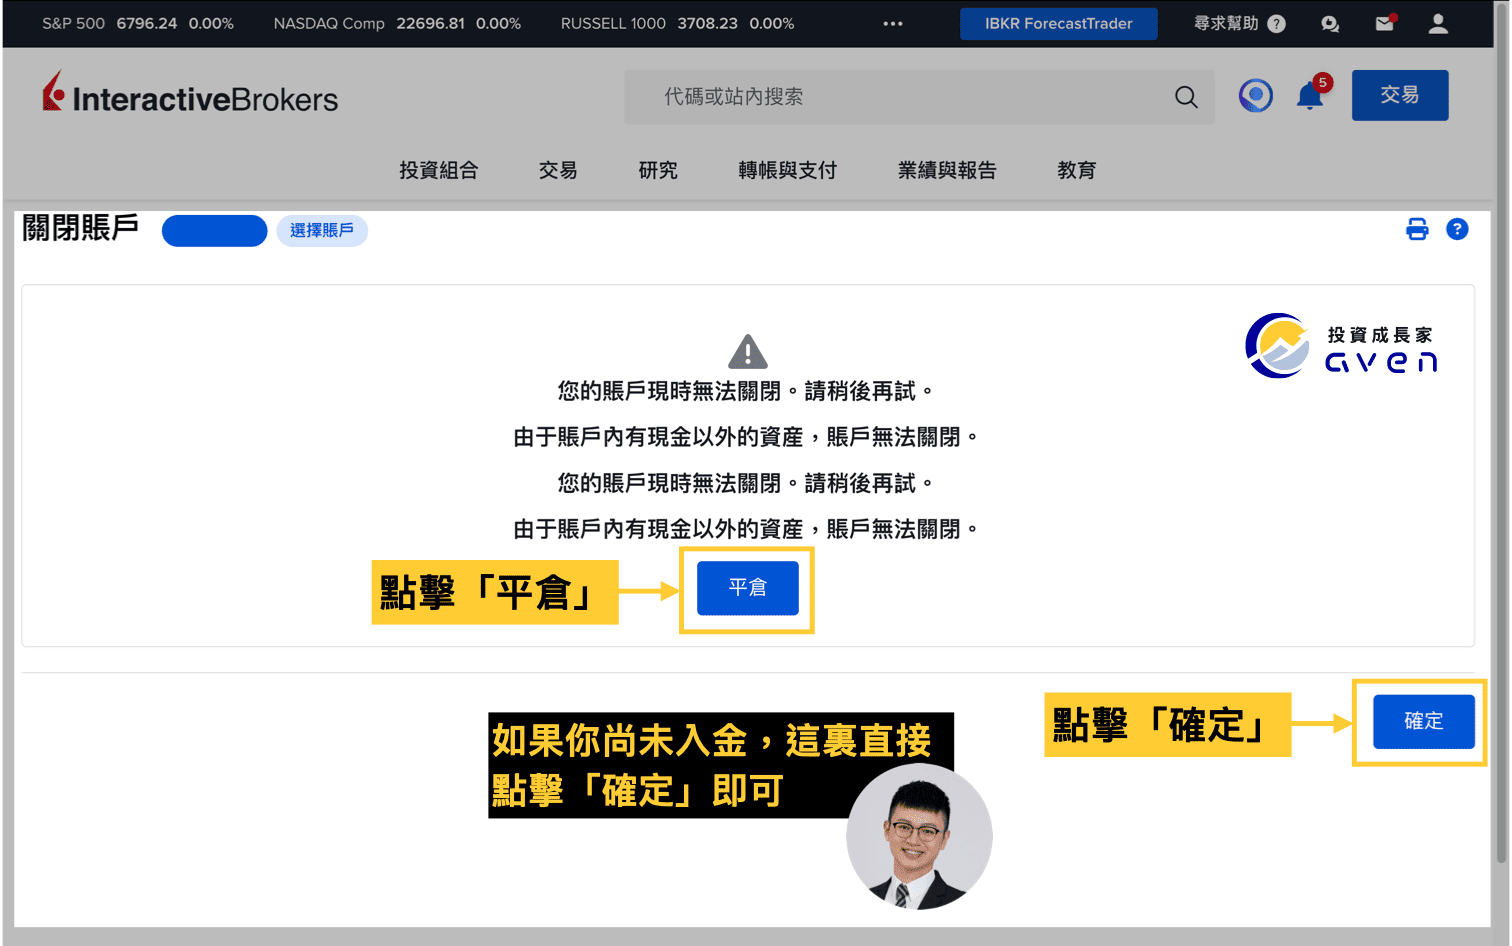
Task: Open the 業績與報告 menu
Action: (946, 170)
